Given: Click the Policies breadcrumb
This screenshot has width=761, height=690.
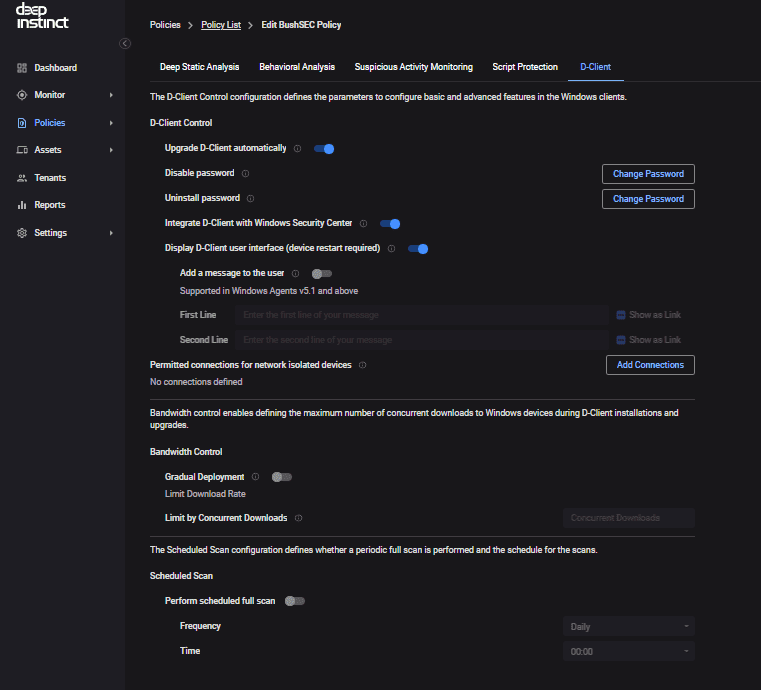Looking at the screenshot, I should (165, 25).
